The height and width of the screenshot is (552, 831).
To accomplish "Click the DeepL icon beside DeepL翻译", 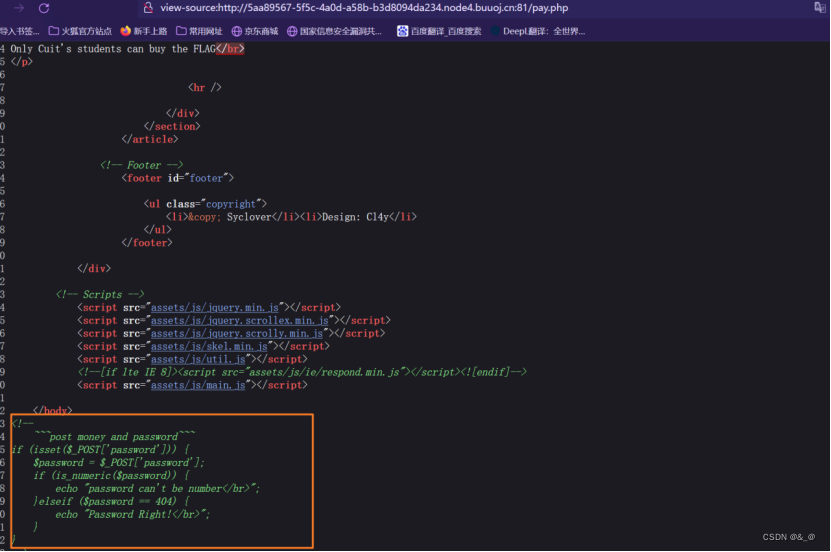I will [495, 31].
